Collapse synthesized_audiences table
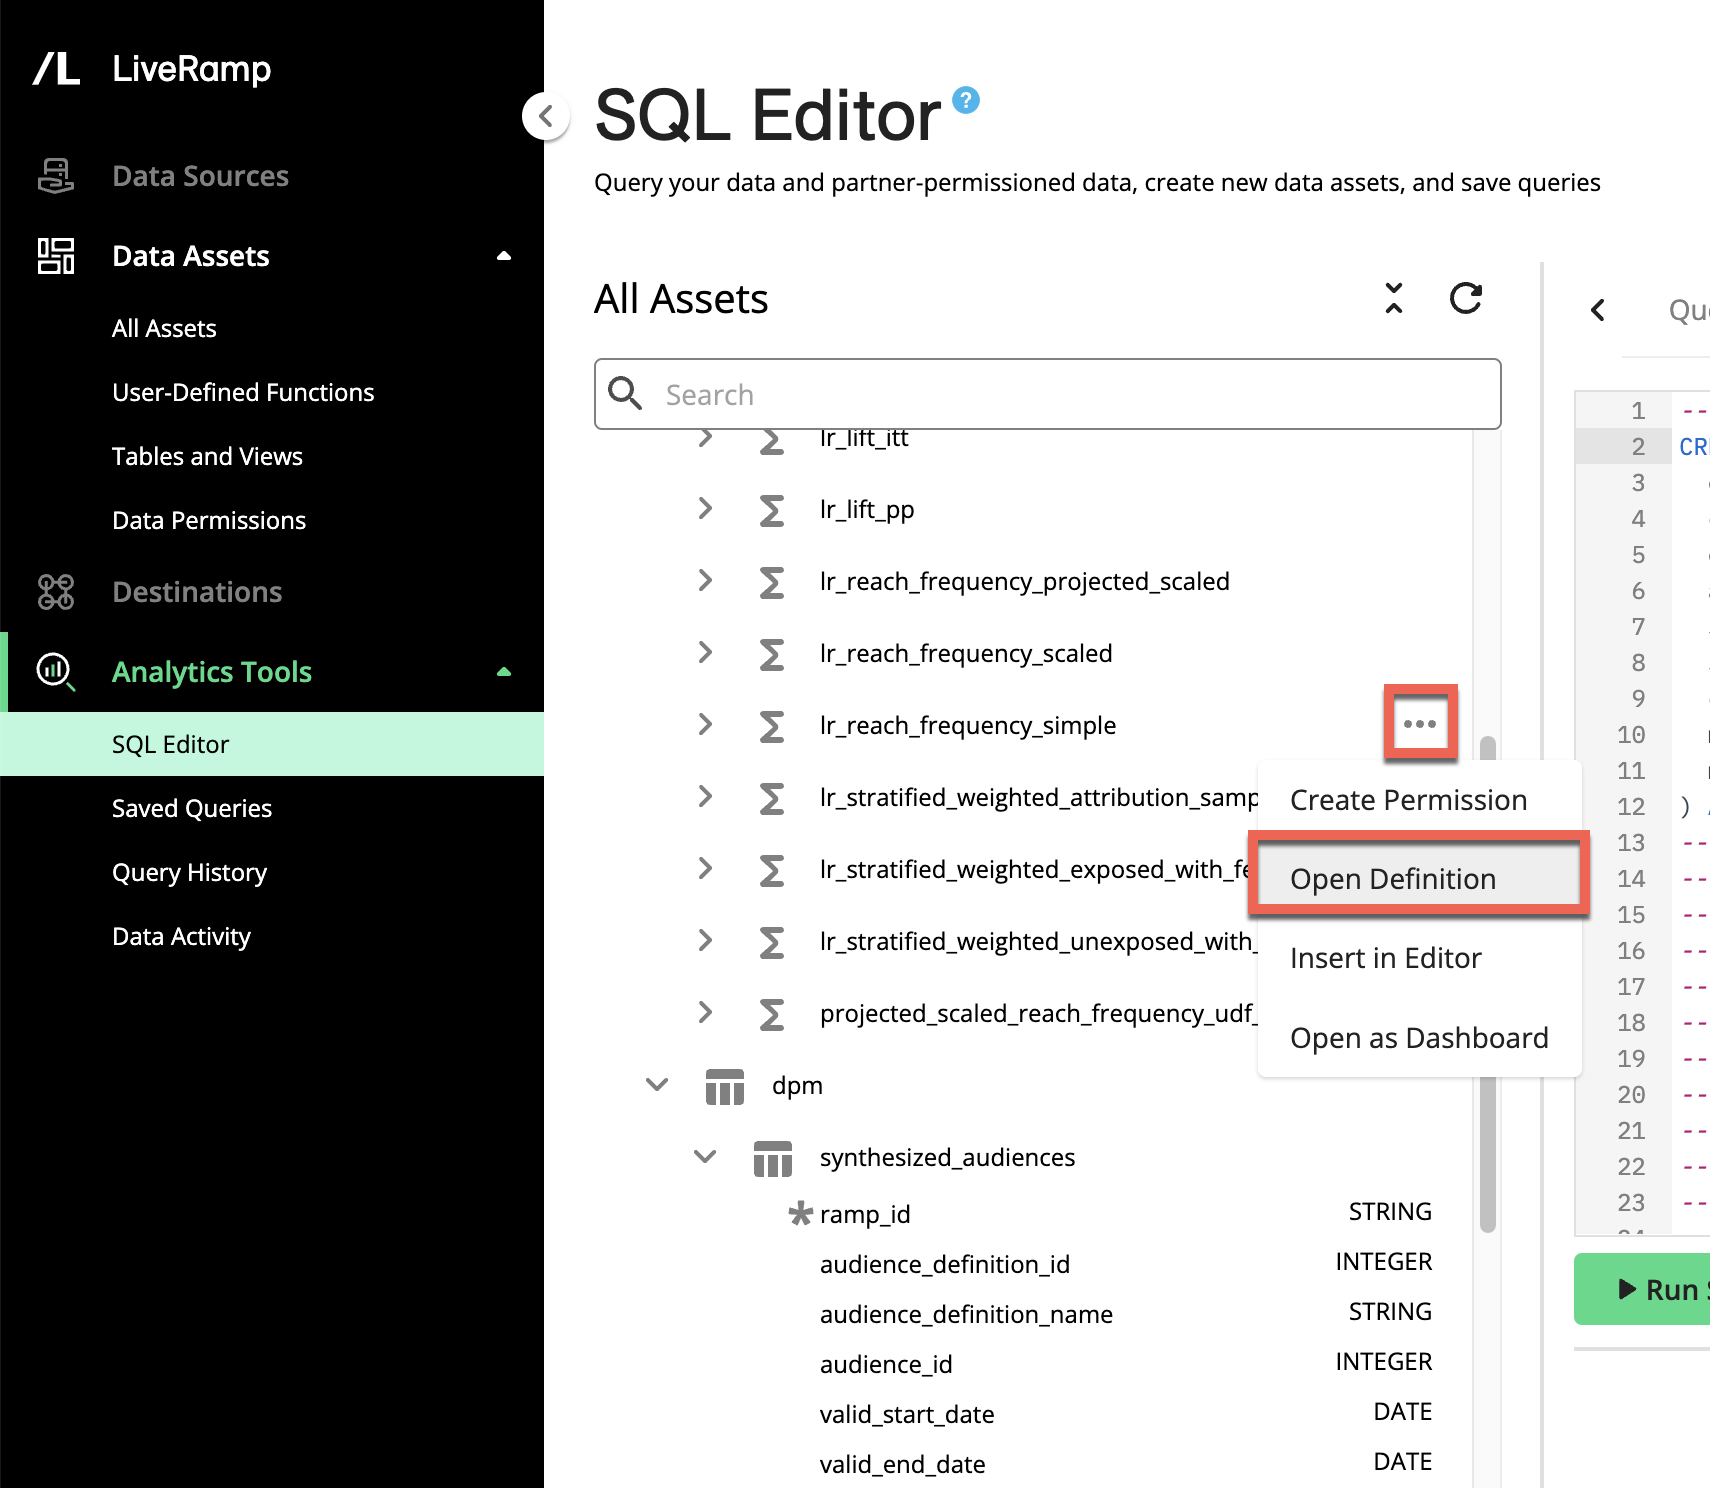The height and width of the screenshot is (1488, 1710). (705, 1156)
